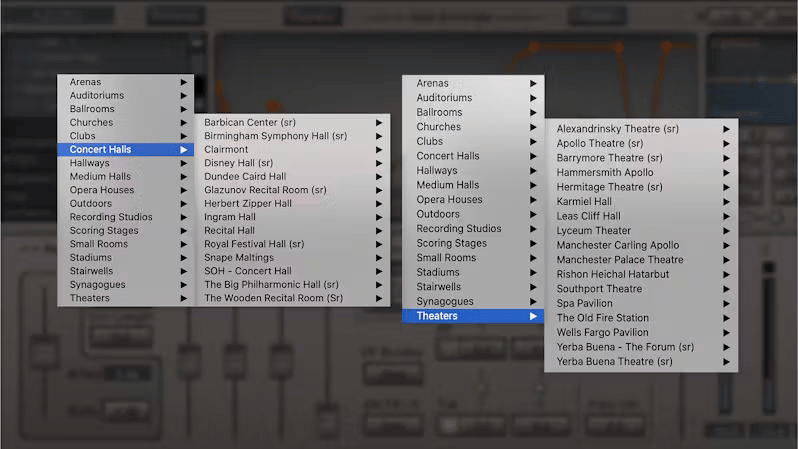The width and height of the screenshot is (798, 449).
Task: Open The Old Fire Station
Action: point(641,318)
